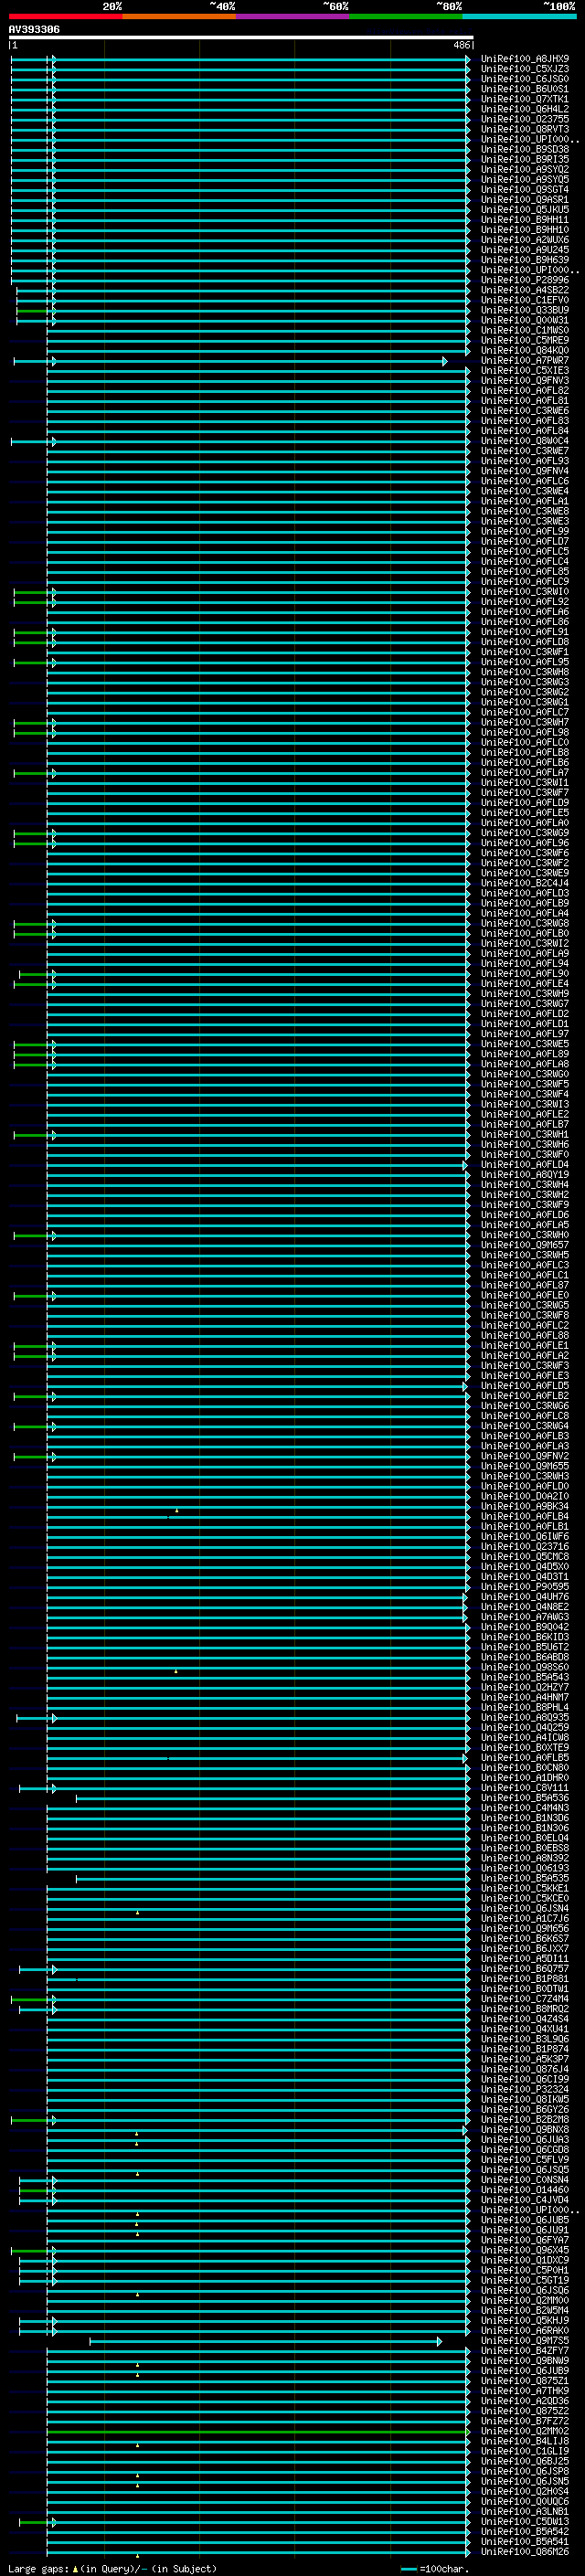585x2576 pixels.
Task: Select the UniRef100_A8Q935 entry
Action: pyautogui.click(x=525, y=1717)
